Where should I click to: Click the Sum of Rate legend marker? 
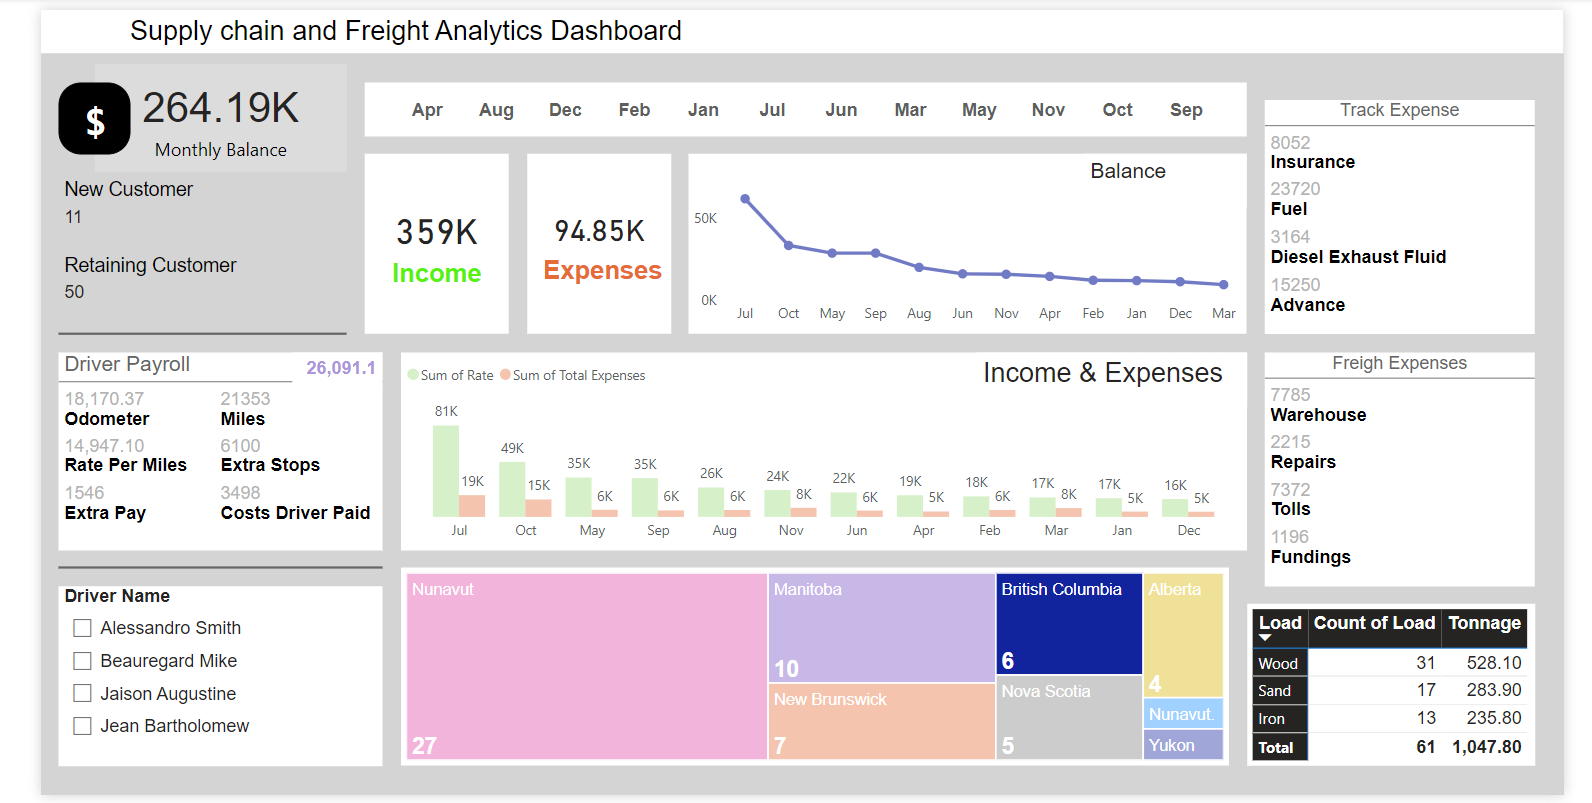point(413,375)
